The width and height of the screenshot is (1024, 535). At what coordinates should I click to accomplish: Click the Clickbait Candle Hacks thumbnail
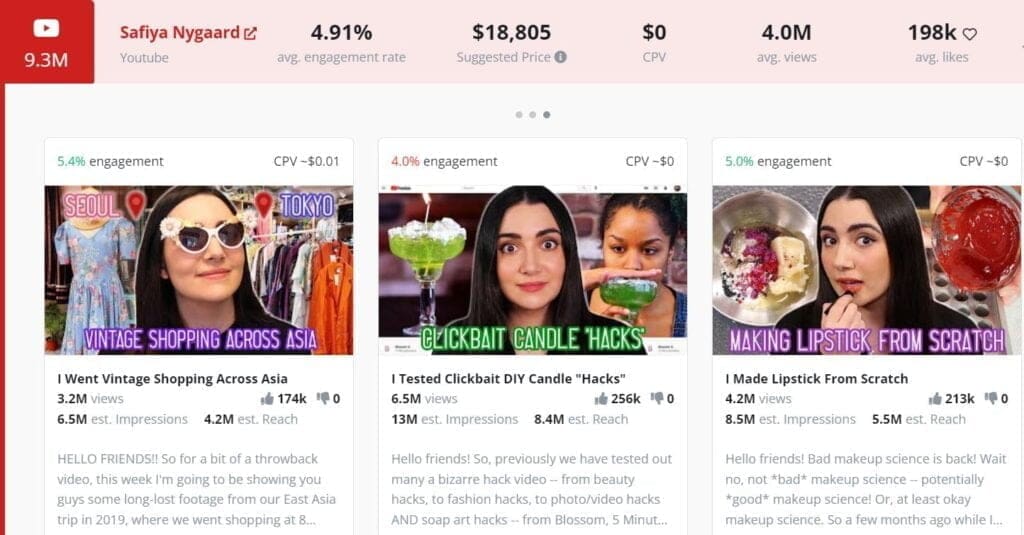[x=533, y=270]
